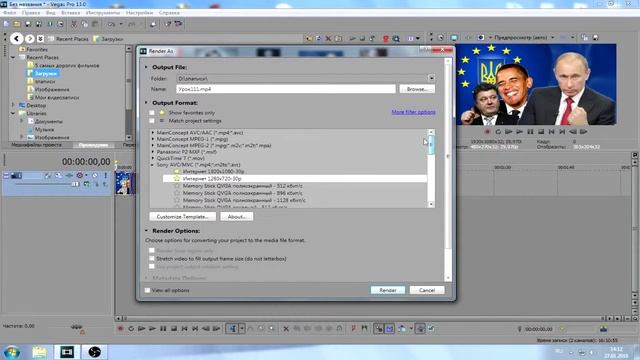Viewport: 640px width, 360px height.
Task: Click the Save project toolbar icon
Action: tap(28, 24)
